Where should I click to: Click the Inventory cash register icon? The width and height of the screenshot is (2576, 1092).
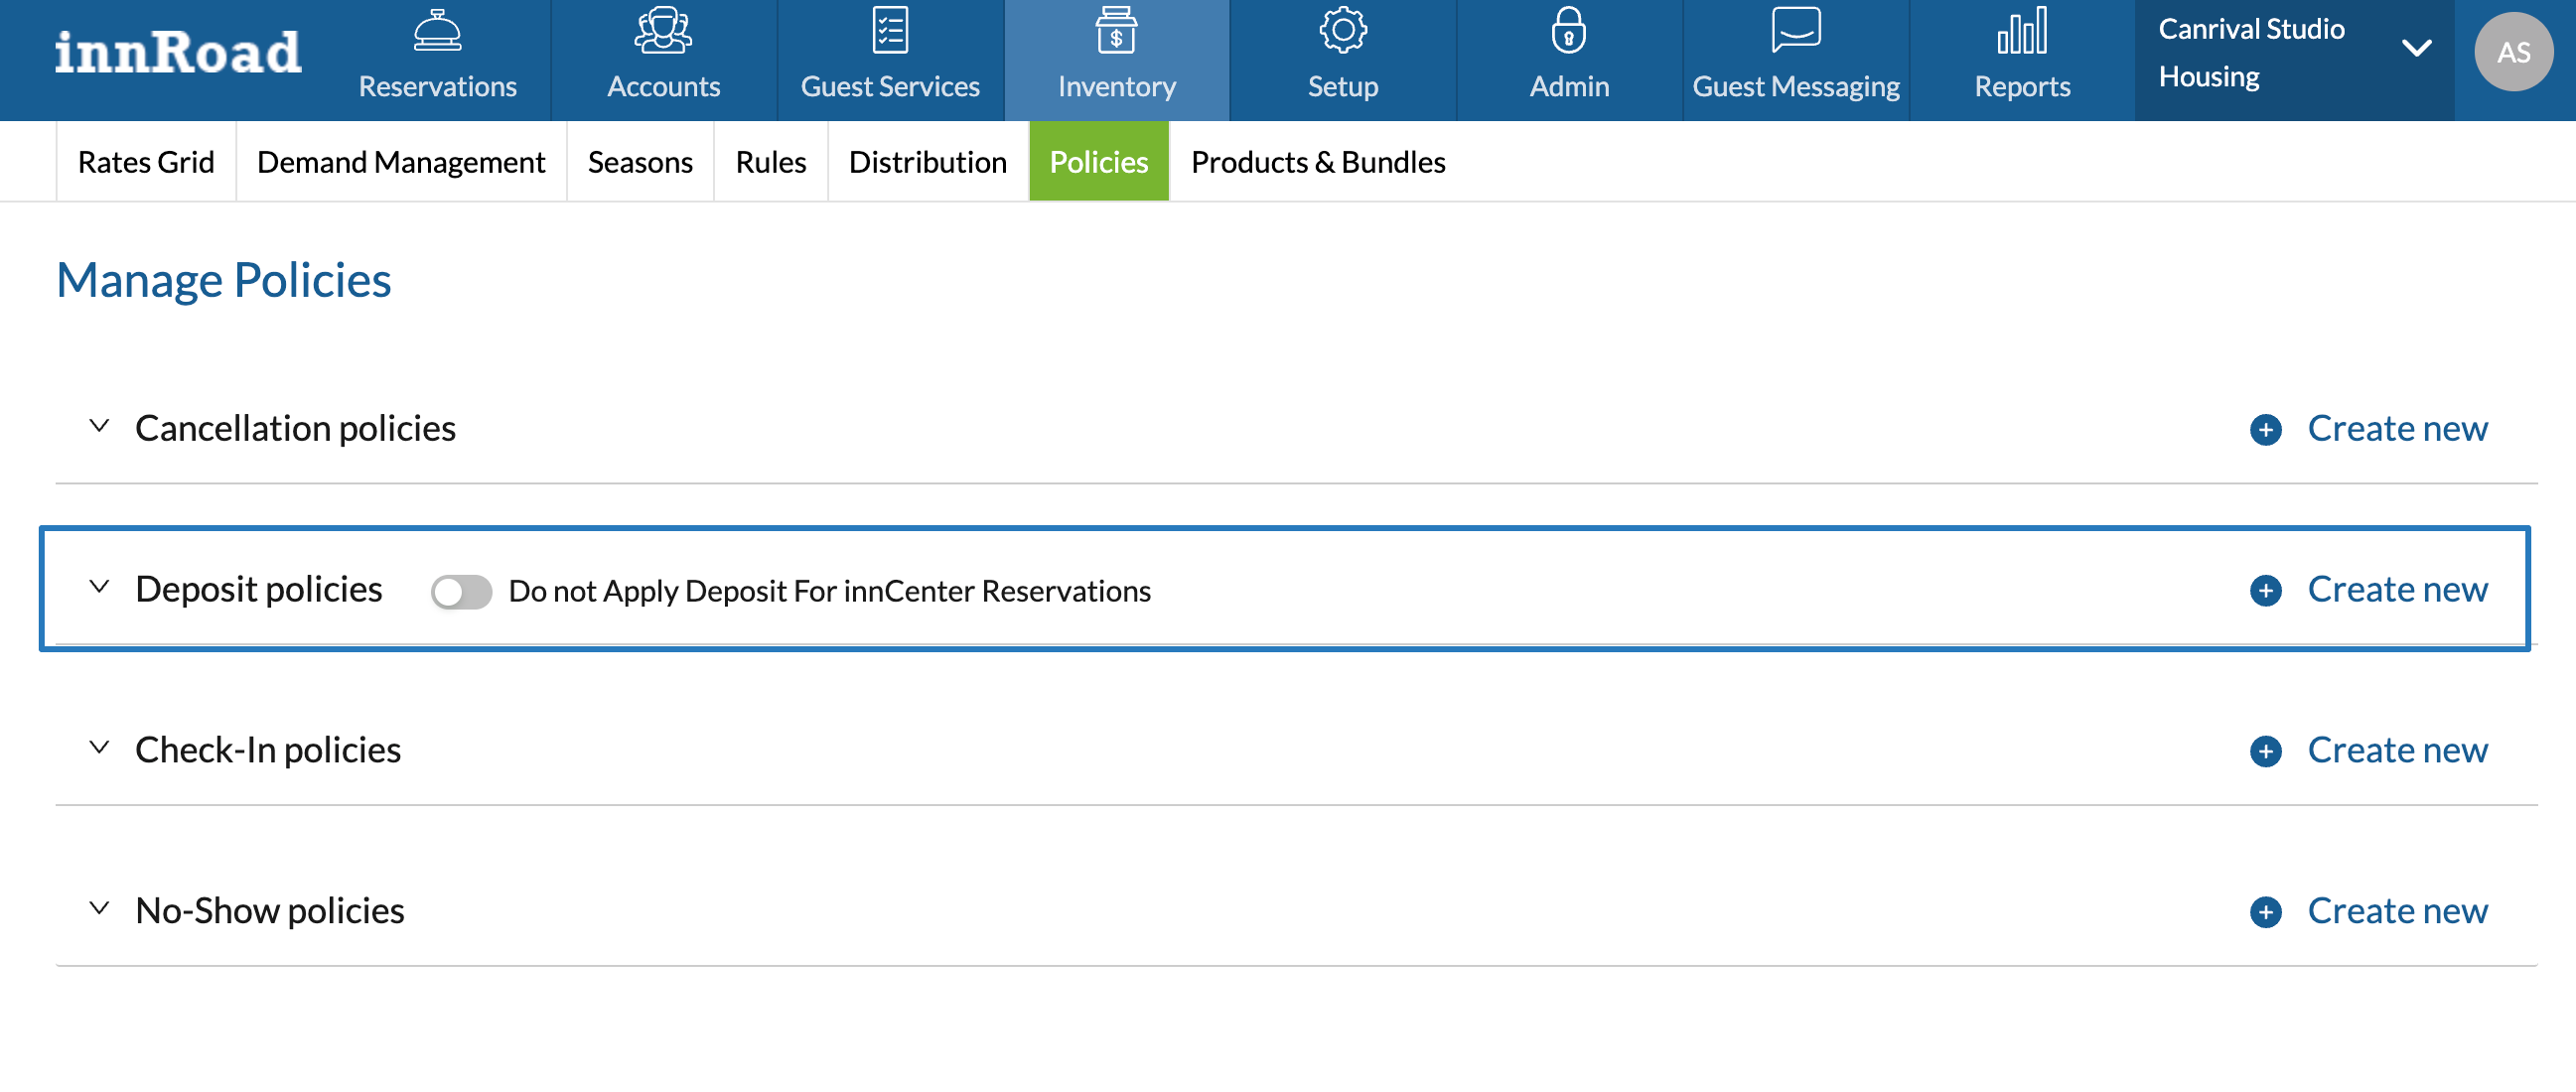1115,31
